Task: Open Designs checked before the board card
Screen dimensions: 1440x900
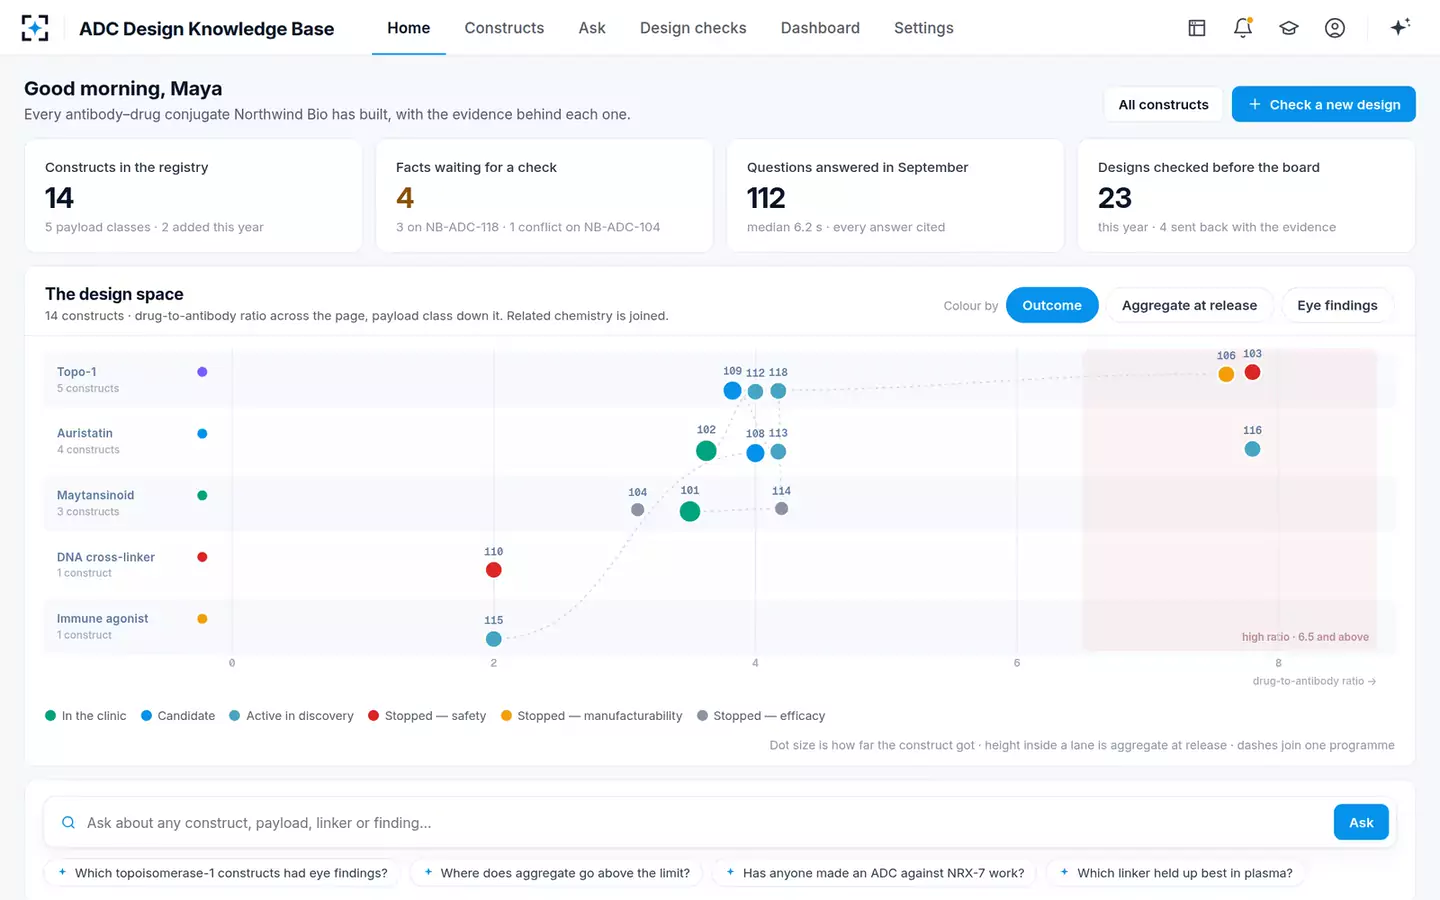Action: pyautogui.click(x=1246, y=196)
